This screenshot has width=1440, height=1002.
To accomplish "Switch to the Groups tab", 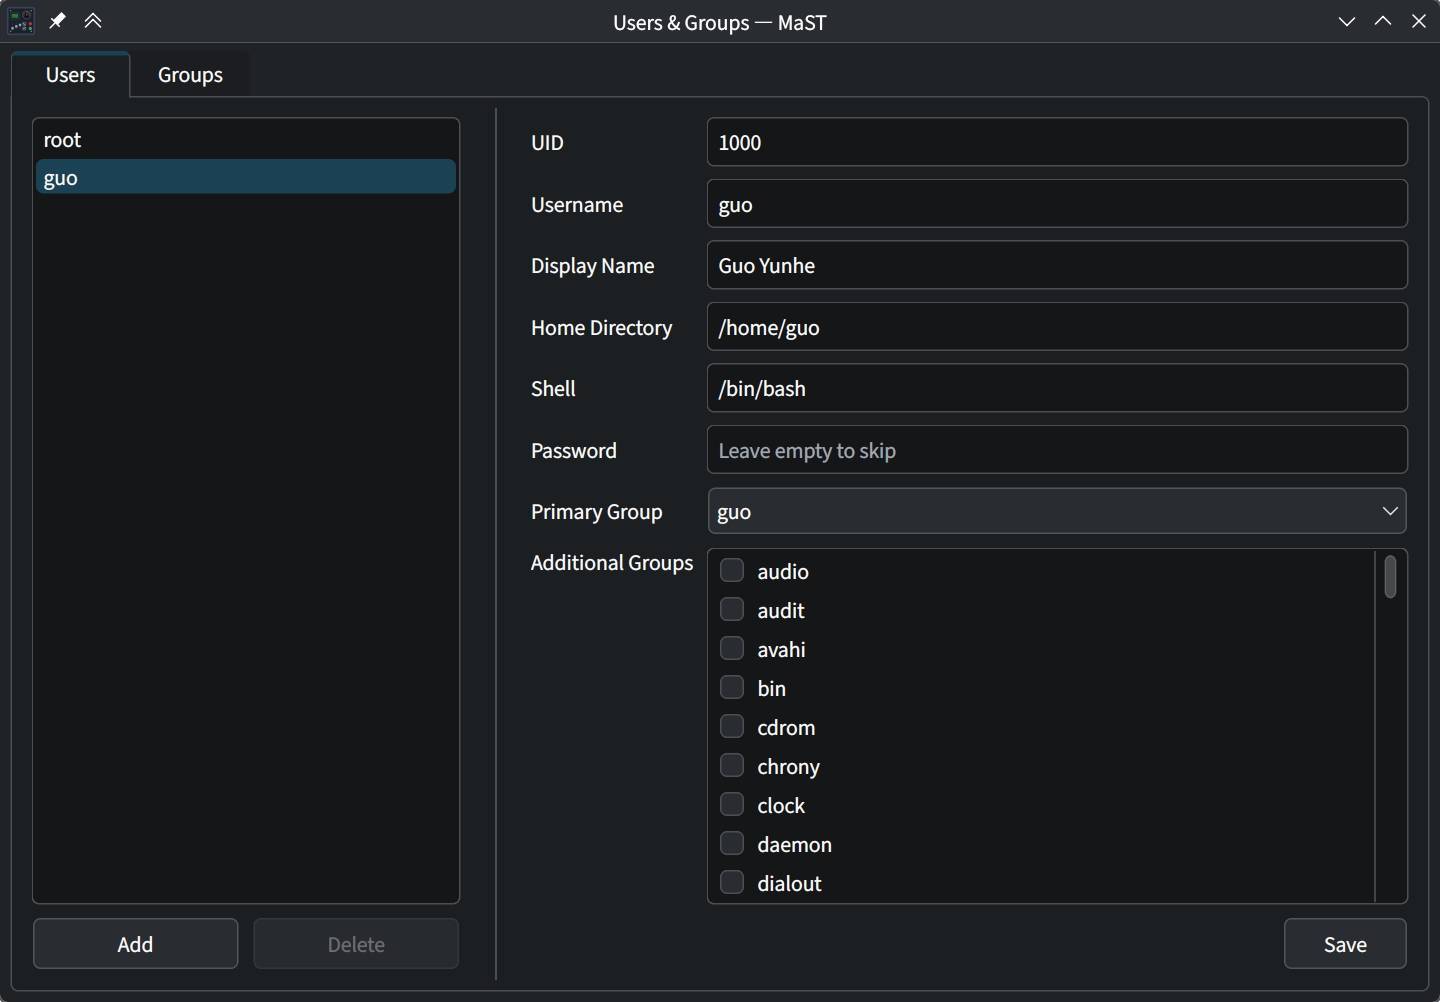I will pos(190,75).
